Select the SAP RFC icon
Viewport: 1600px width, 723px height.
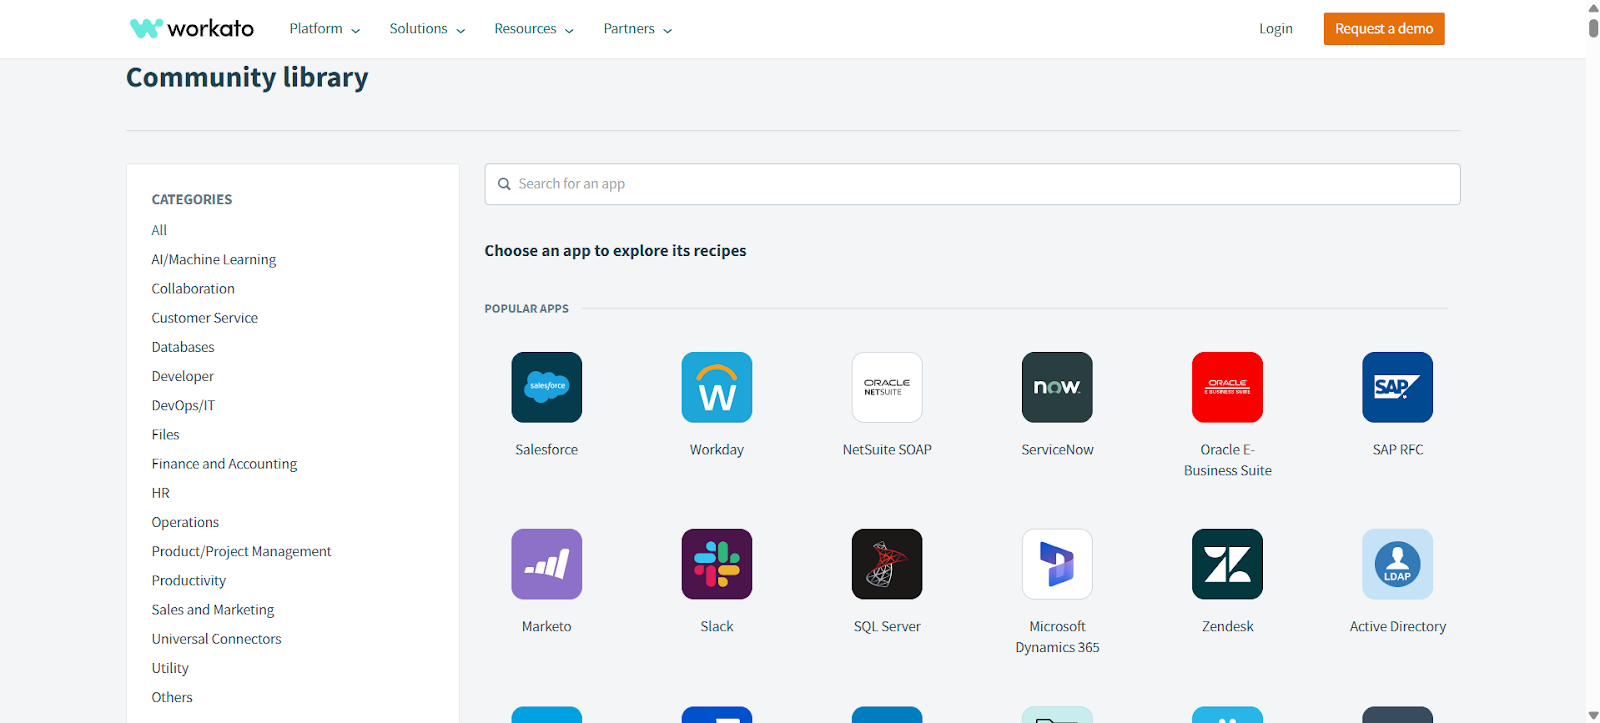click(1397, 387)
